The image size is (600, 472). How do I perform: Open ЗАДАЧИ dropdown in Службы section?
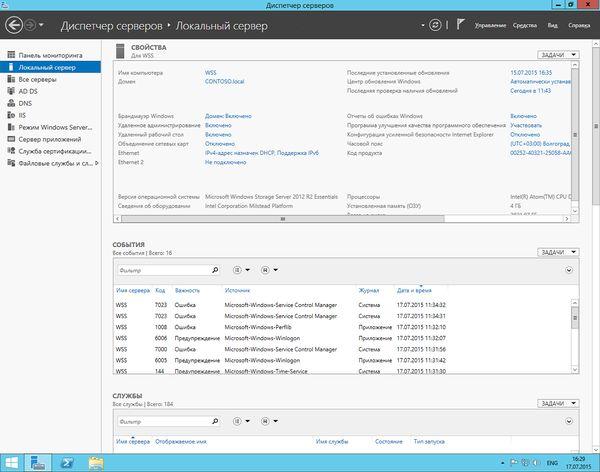(558, 403)
